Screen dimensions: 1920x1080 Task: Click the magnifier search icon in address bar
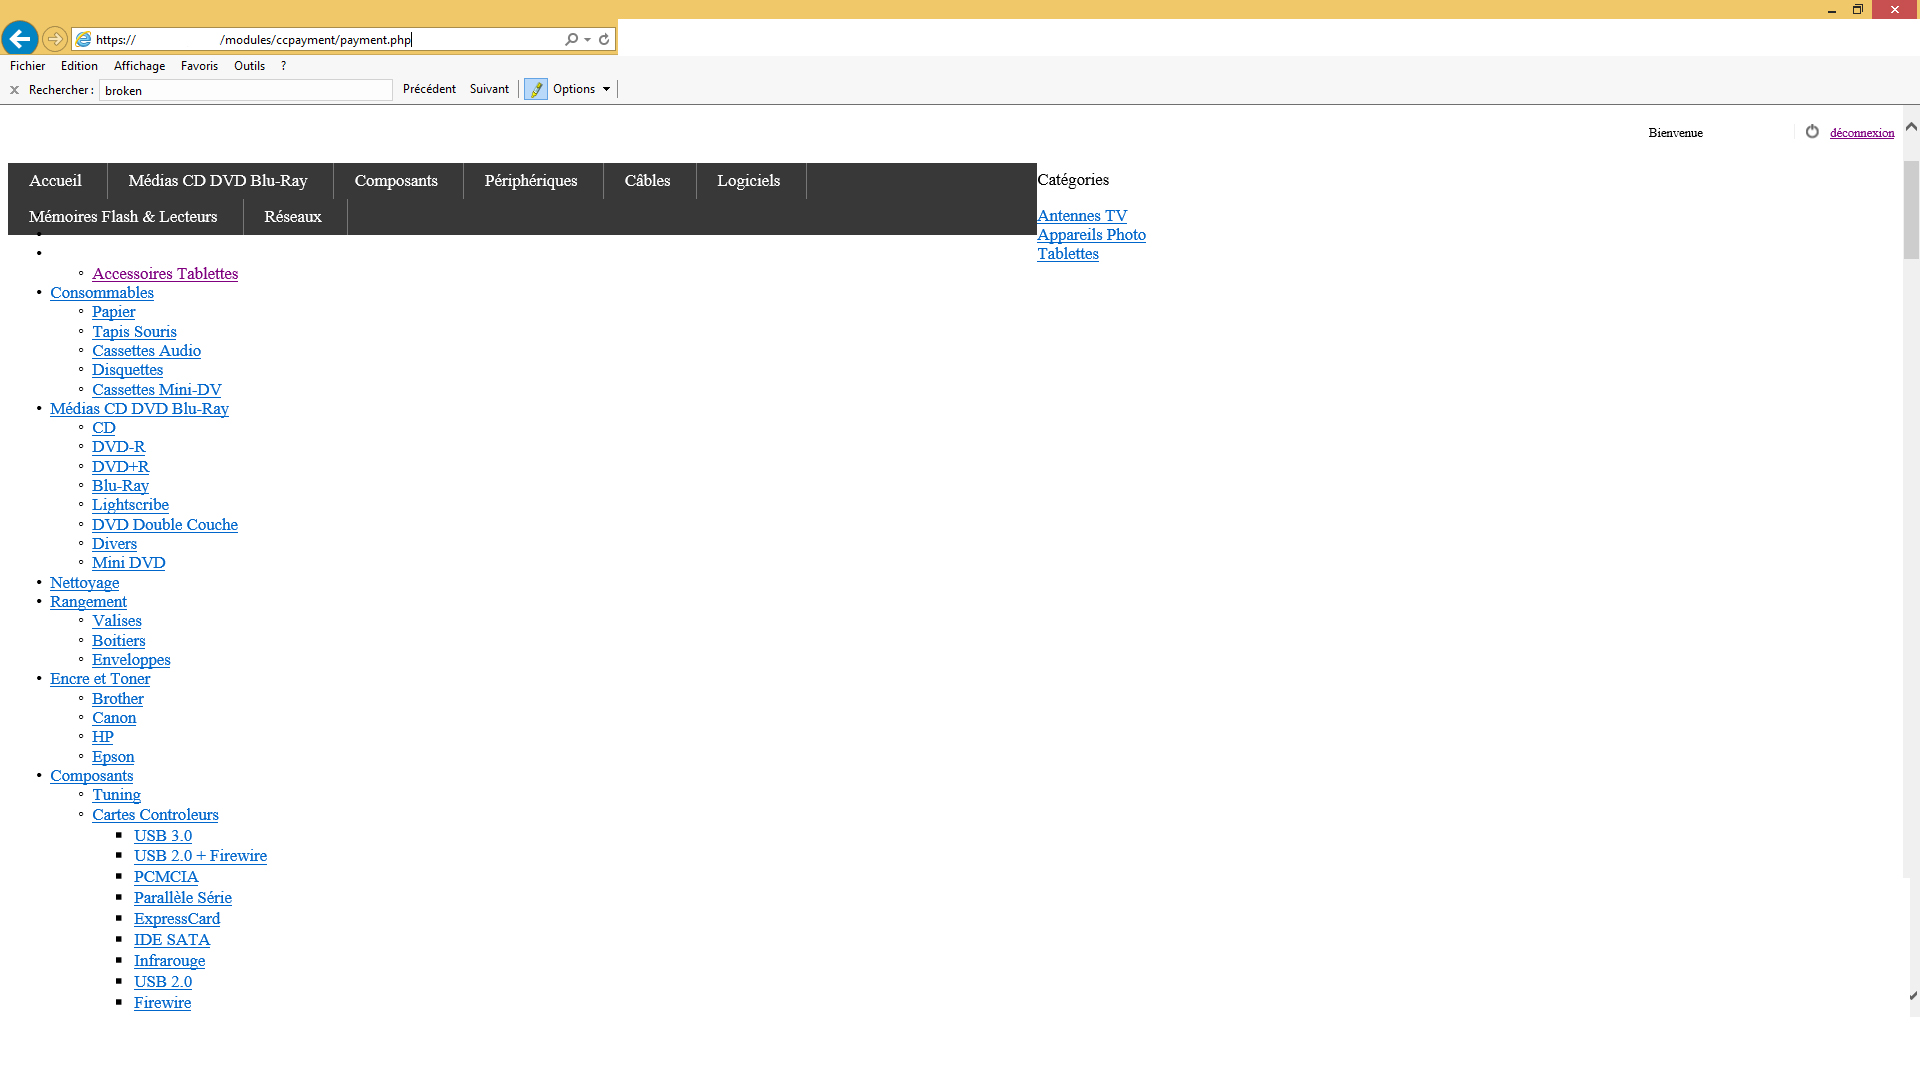[x=571, y=40]
